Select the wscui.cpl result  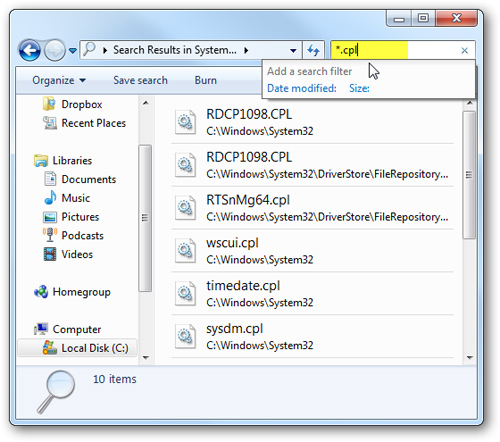(x=312, y=251)
